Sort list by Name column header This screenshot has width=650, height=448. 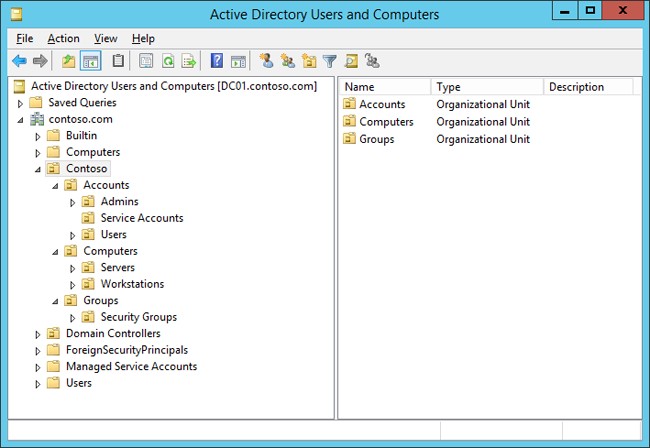[x=384, y=87]
